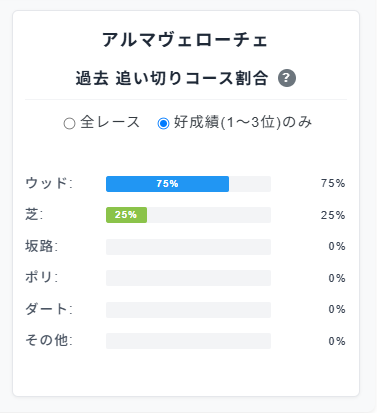377x413 pixels.
Task: Click the 25% value beside 芝
Action: [x=333, y=215]
